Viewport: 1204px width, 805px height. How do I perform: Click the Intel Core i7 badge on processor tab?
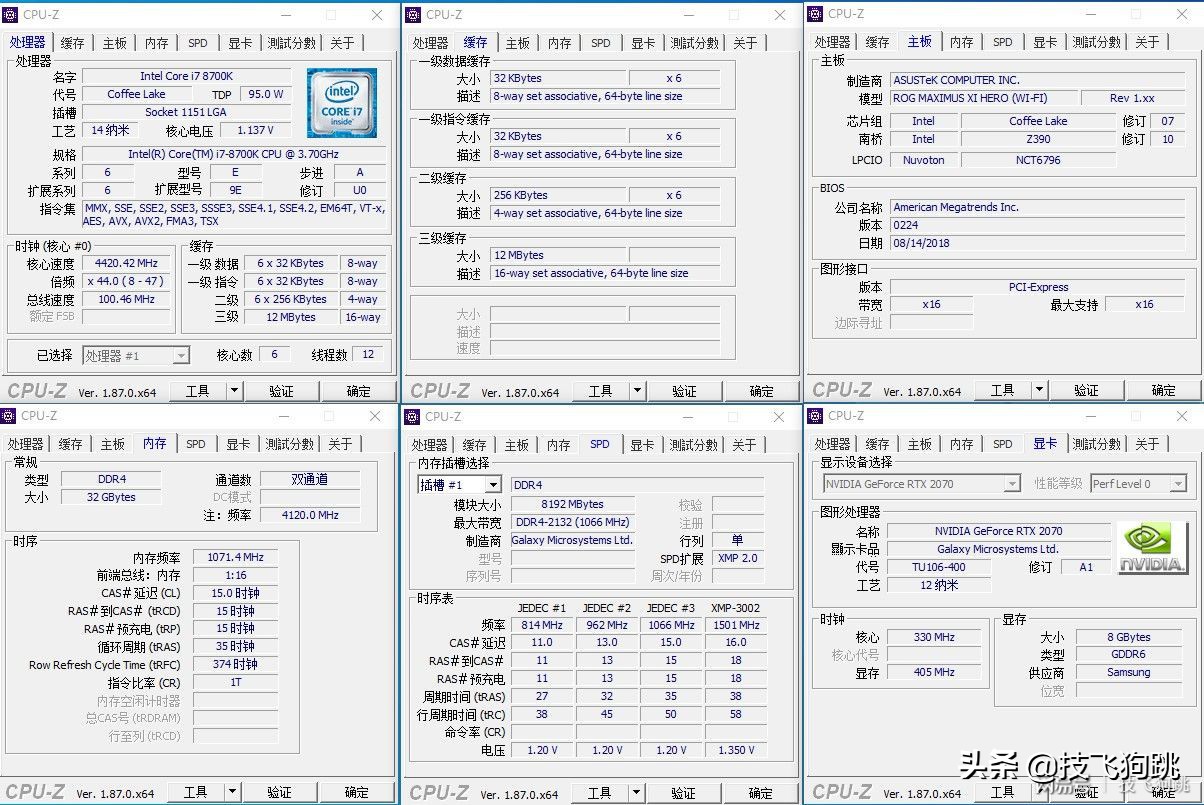[x=341, y=103]
